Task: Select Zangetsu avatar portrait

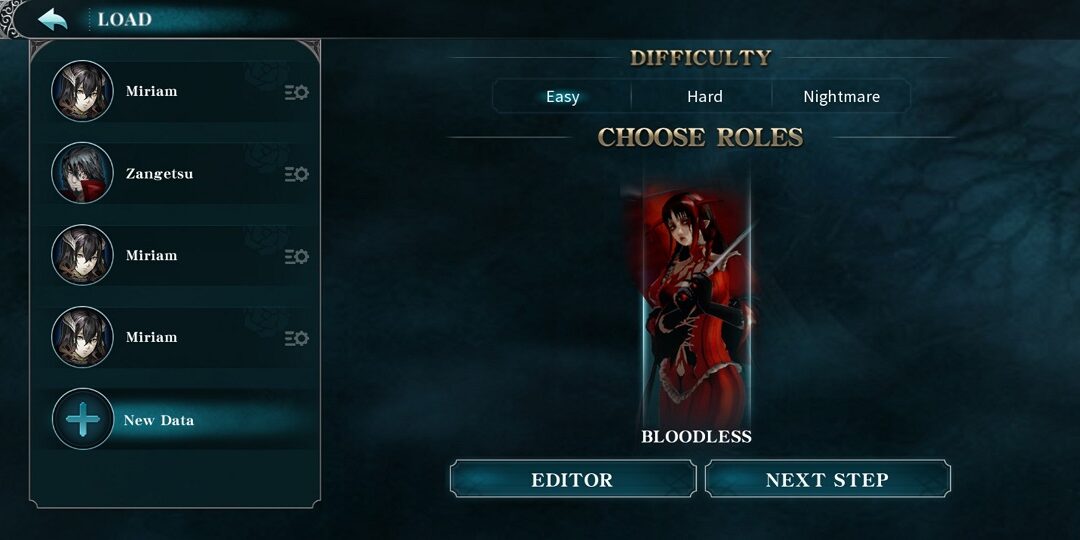Action: coord(82,173)
